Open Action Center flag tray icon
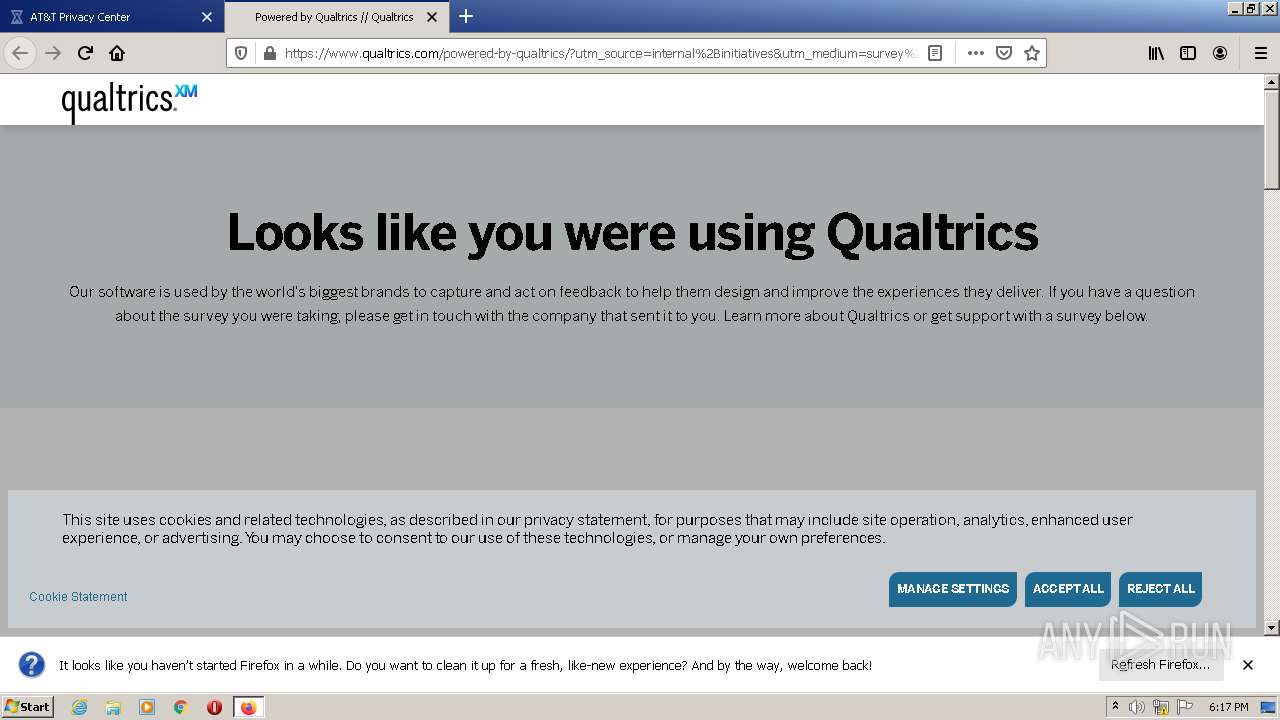The height and width of the screenshot is (720, 1280). click(1185, 707)
